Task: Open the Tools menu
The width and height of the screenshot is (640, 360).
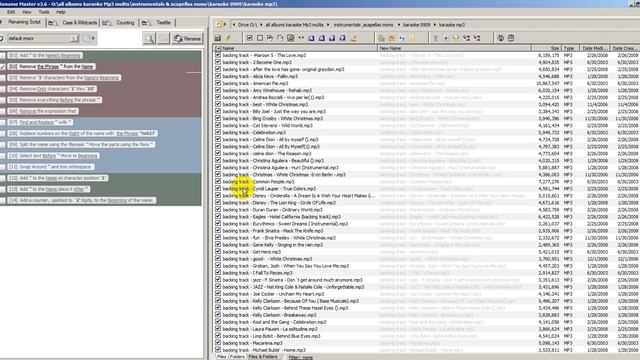Action: click(x=44, y=12)
